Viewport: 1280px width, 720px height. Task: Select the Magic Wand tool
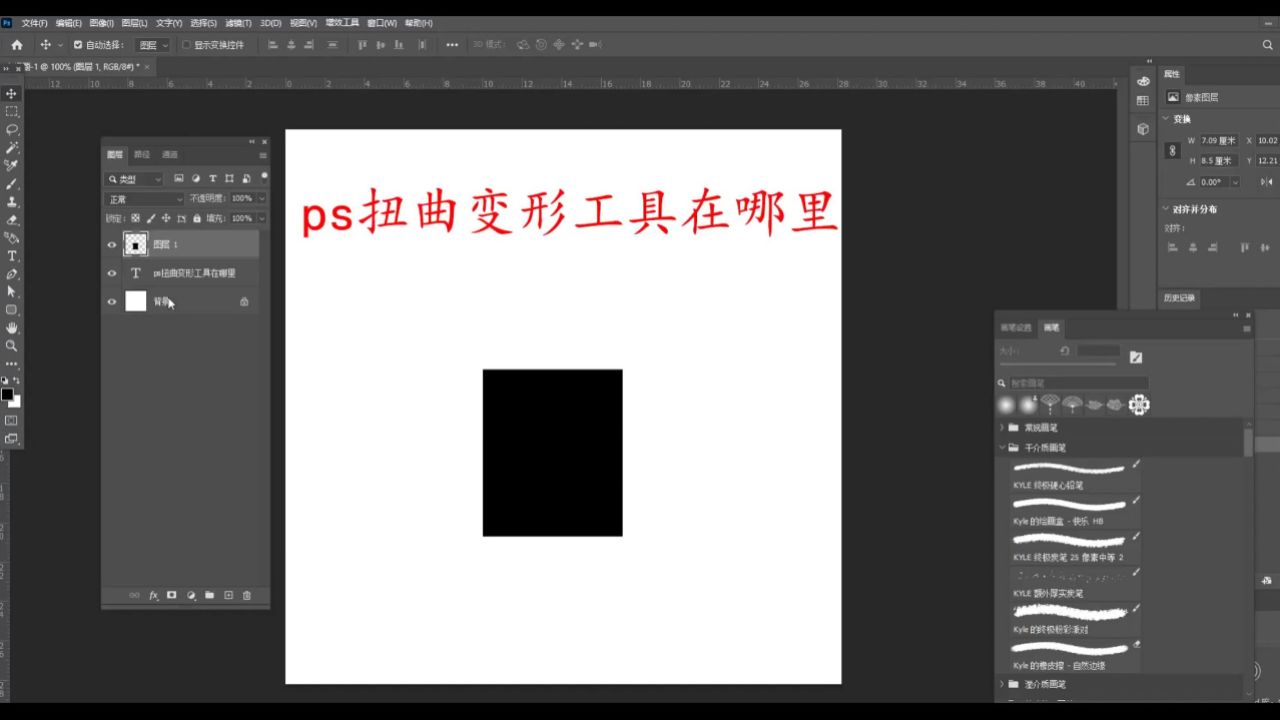(10, 148)
